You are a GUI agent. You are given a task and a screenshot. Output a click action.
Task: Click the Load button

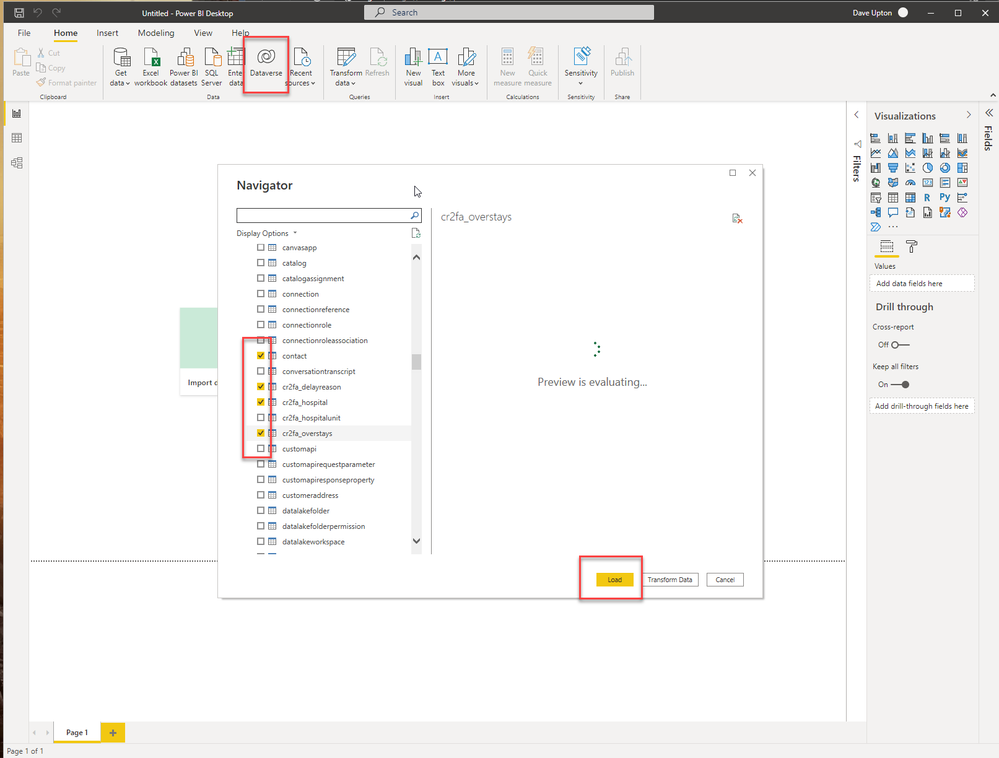coord(614,580)
